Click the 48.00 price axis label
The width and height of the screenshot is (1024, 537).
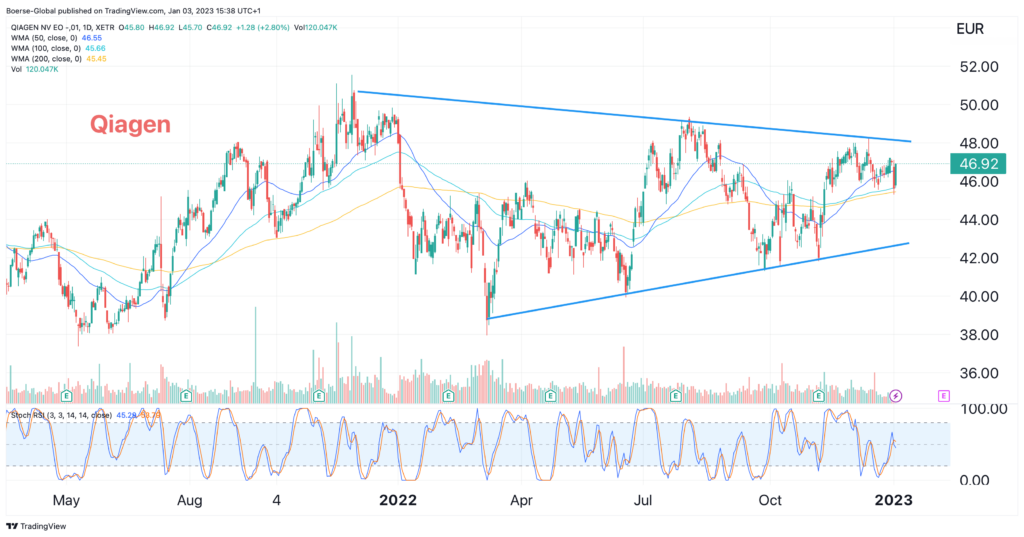(978, 143)
